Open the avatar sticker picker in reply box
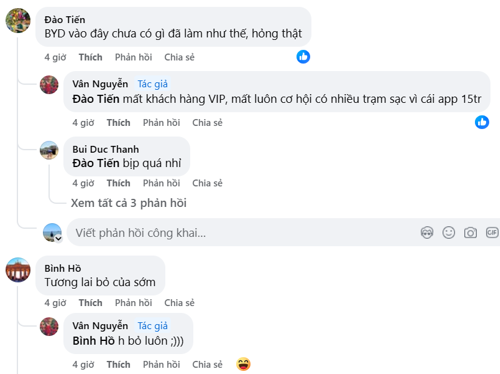 tap(427, 232)
